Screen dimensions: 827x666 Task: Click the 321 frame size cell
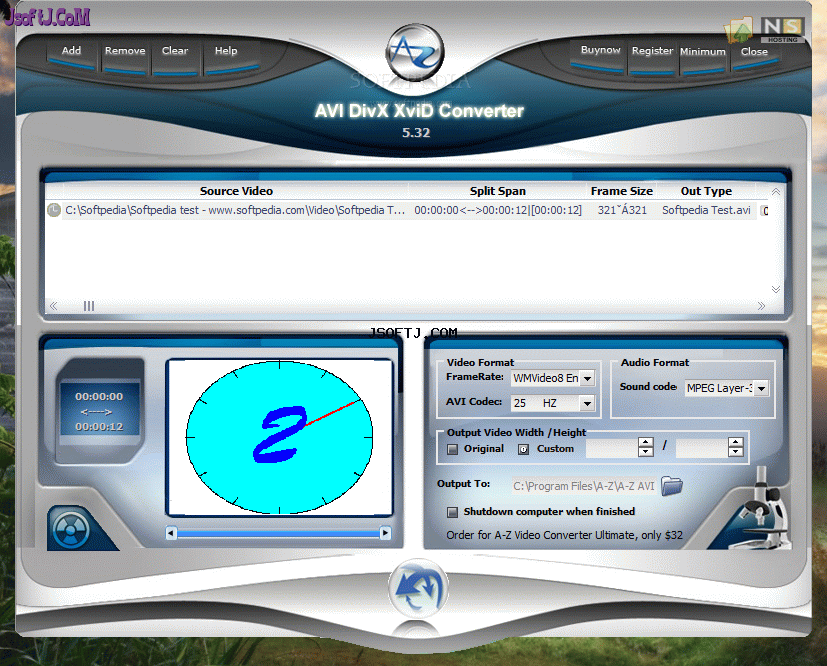tap(622, 210)
